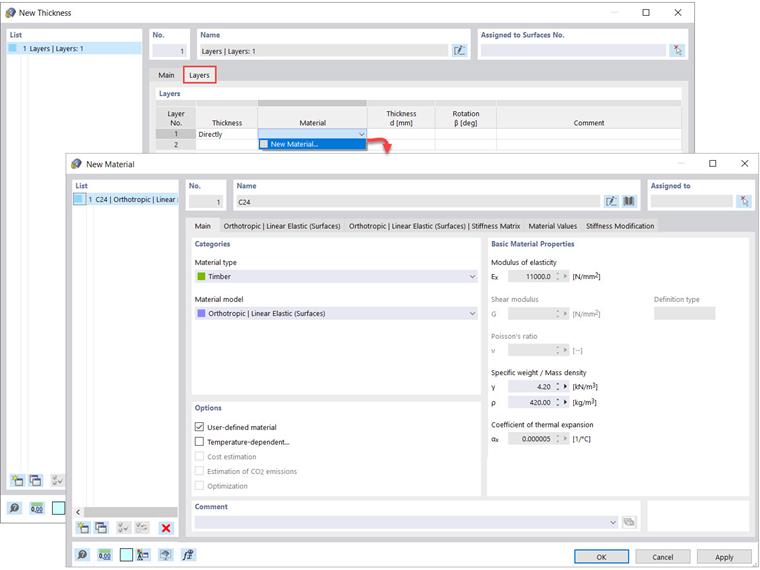Image resolution: width=760 pixels, height=570 pixels.
Task: Open material library book icon beside C24 name
Action: pyautogui.click(x=629, y=201)
